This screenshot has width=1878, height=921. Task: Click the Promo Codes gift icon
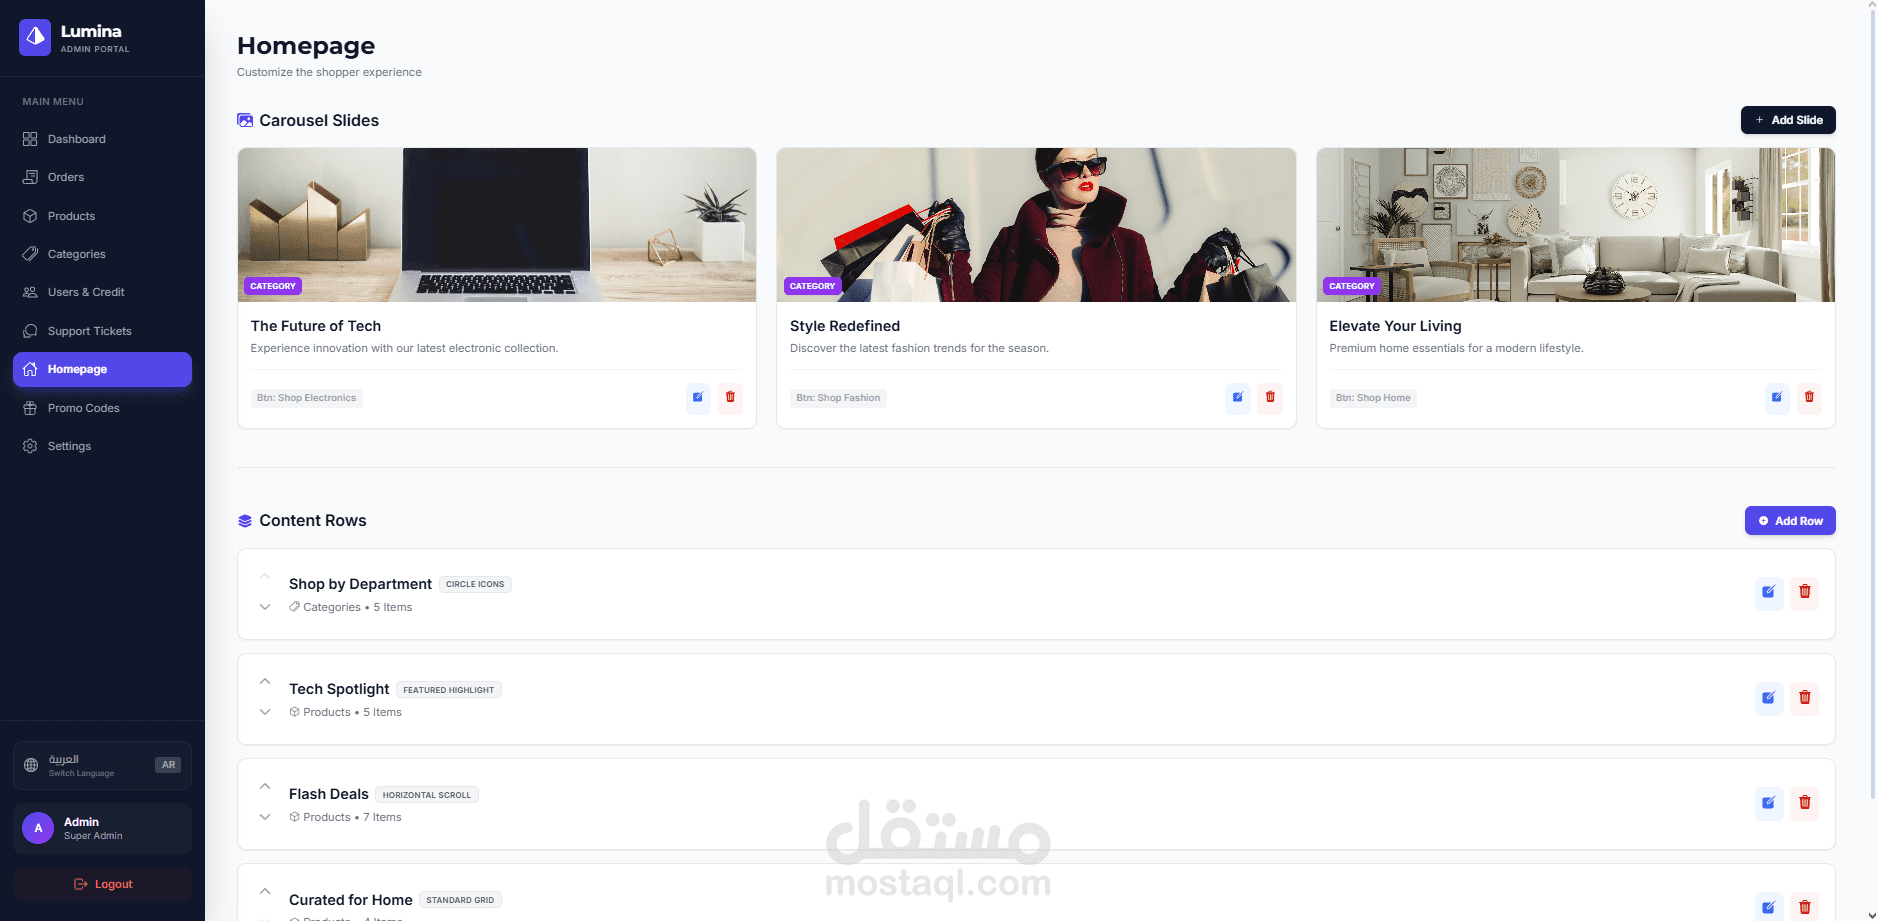[x=30, y=408]
